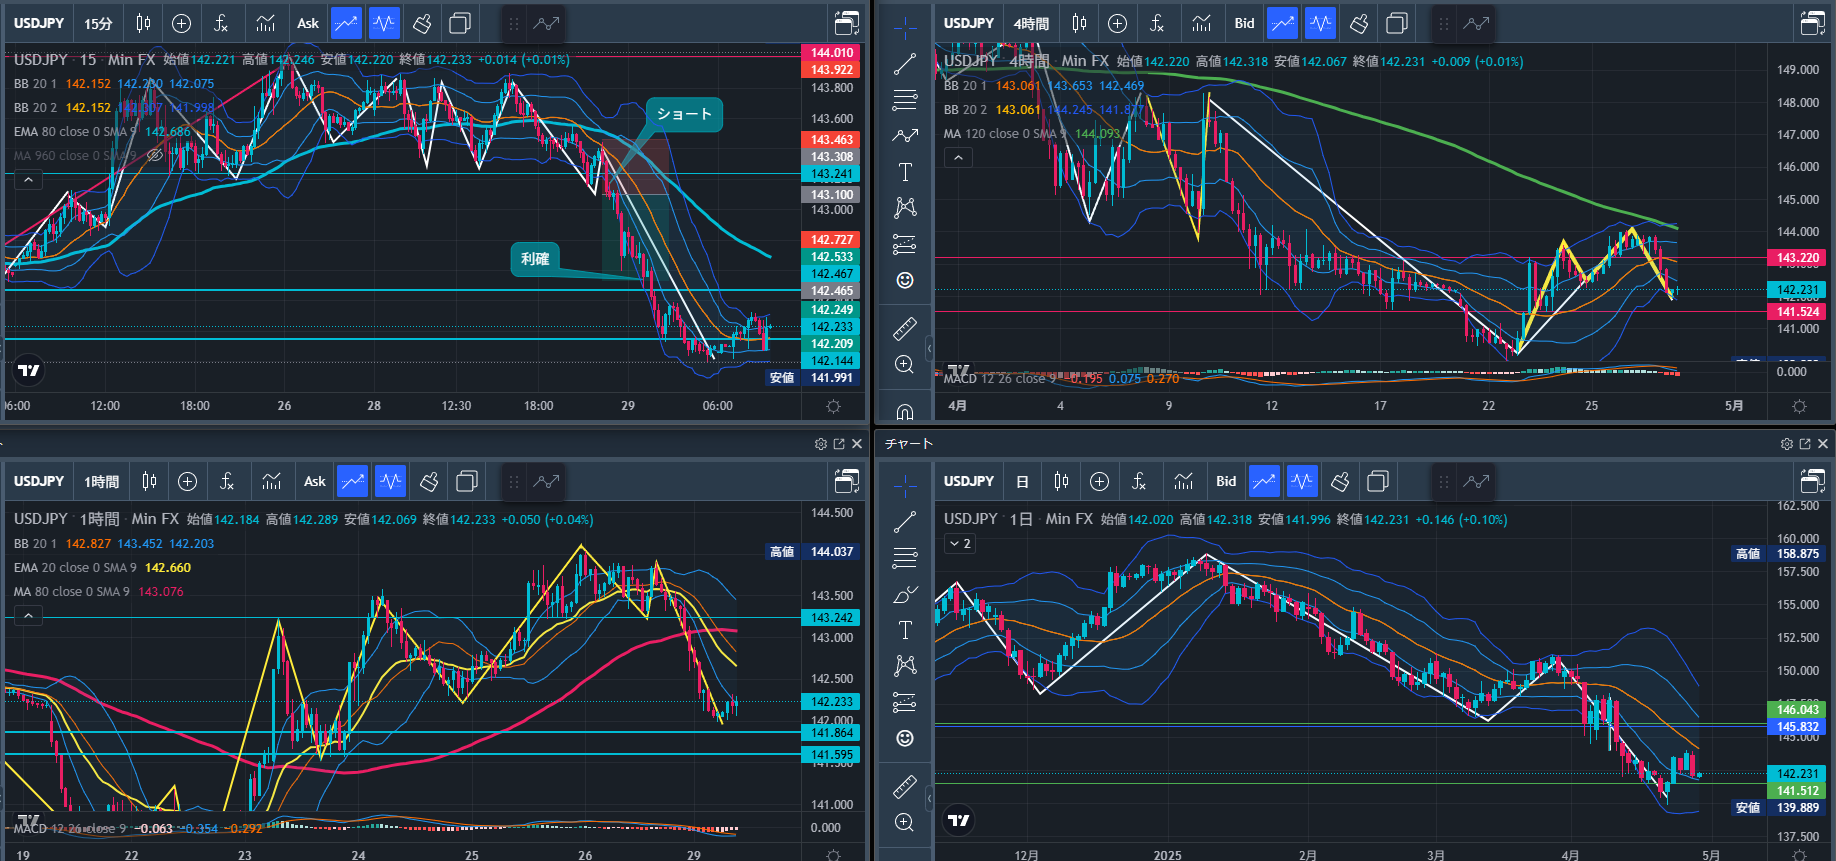Open the 4時間 timeframe dropdown
This screenshot has height=861, width=1836.
click(1031, 23)
